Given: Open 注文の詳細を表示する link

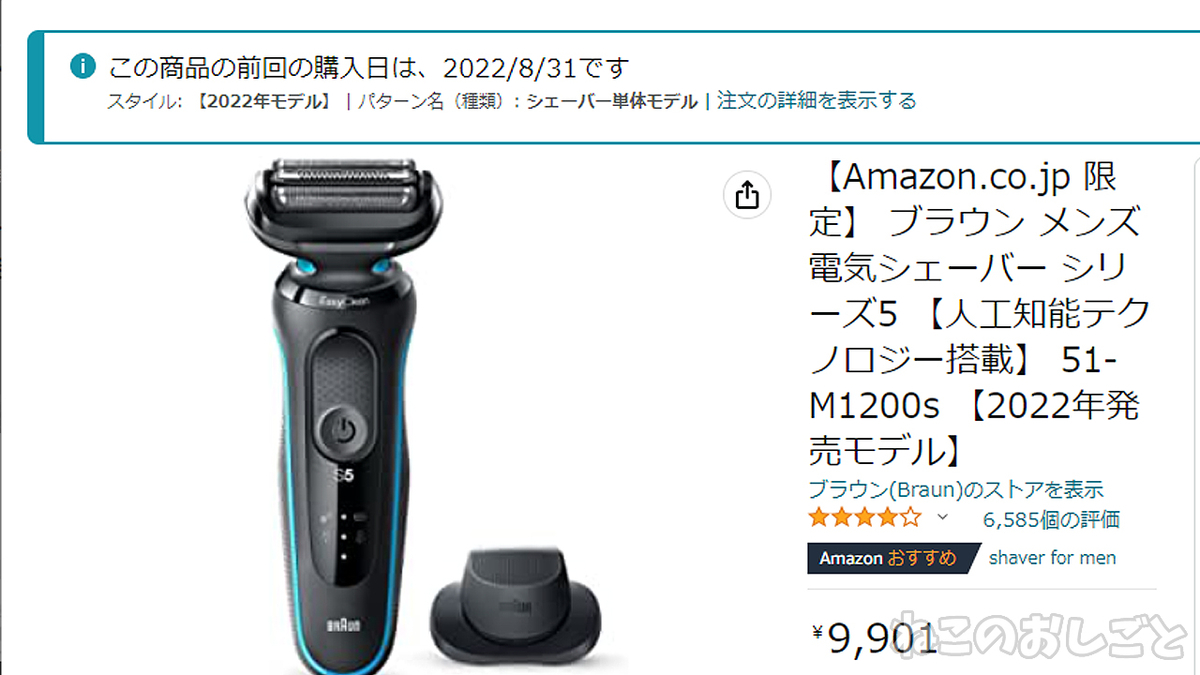Looking at the screenshot, I should coord(816,100).
